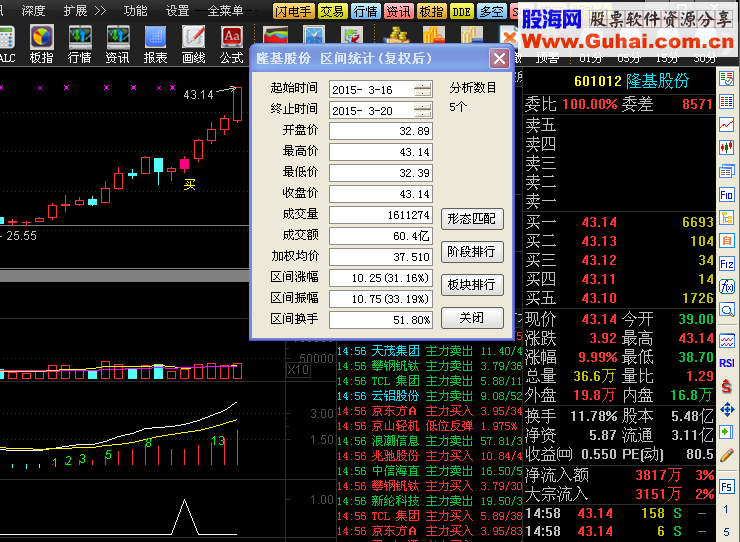Switch to the yellow 交易 tab
740x542 pixels.
click(332, 11)
